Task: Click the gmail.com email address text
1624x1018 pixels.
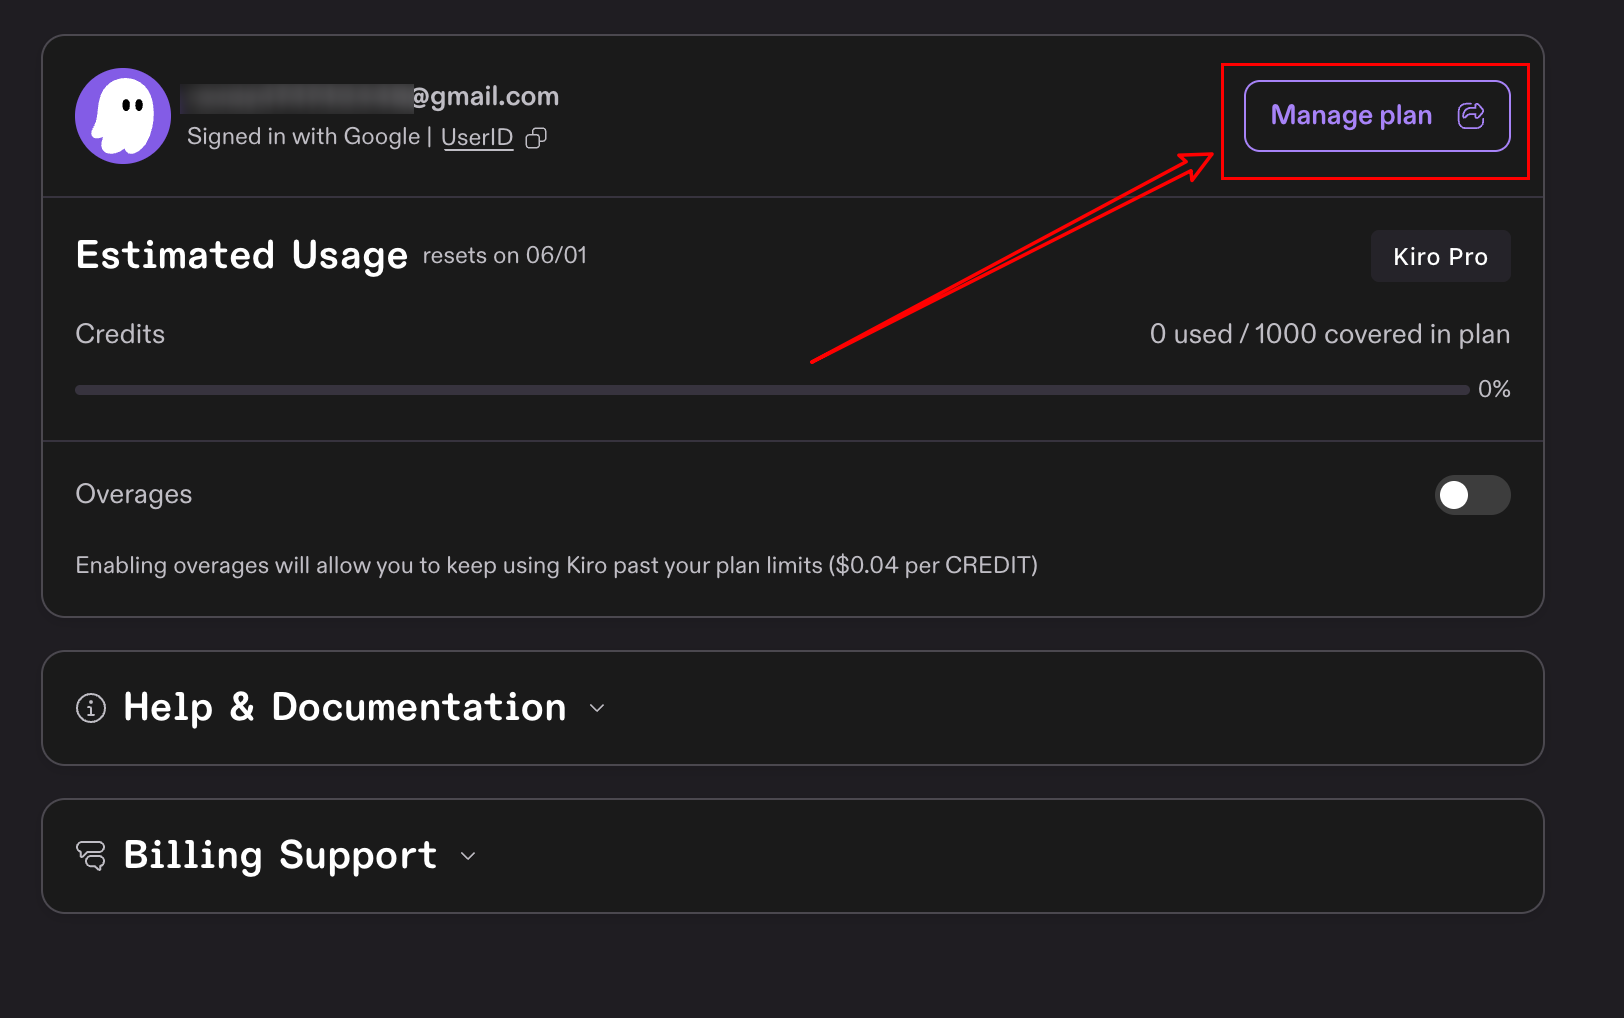Action: (x=370, y=97)
